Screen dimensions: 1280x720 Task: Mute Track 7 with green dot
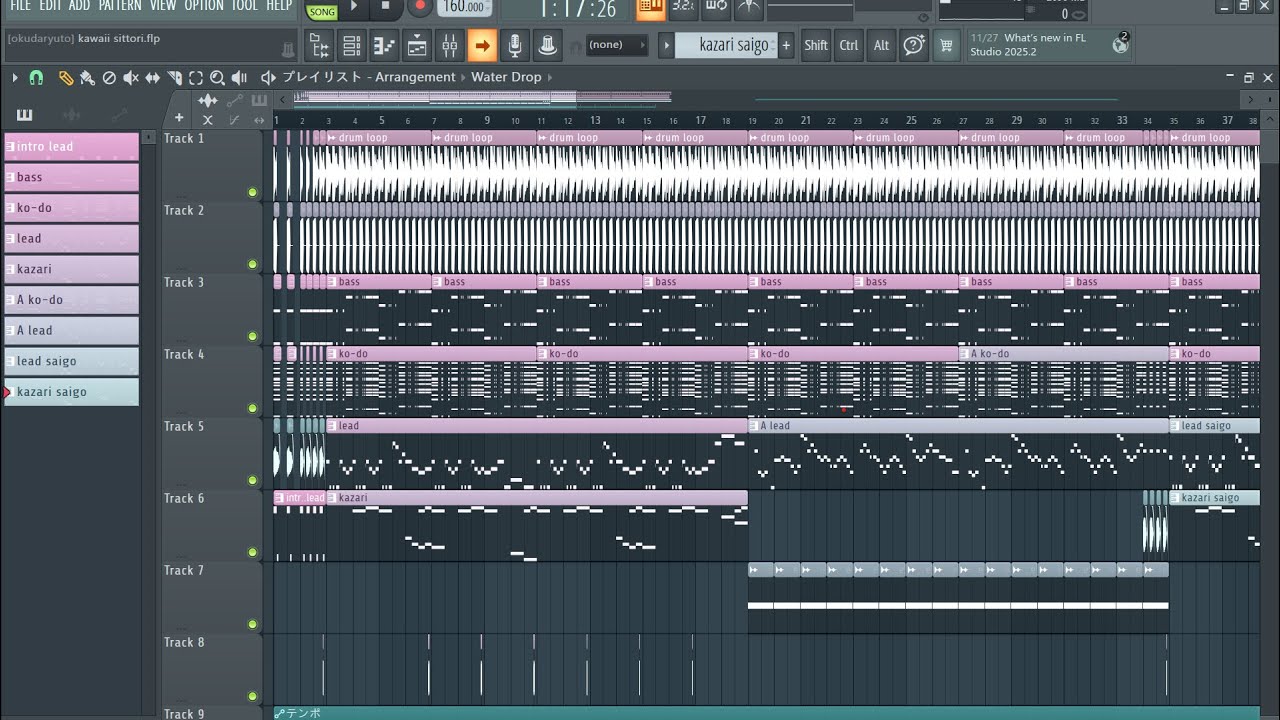click(x=252, y=624)
